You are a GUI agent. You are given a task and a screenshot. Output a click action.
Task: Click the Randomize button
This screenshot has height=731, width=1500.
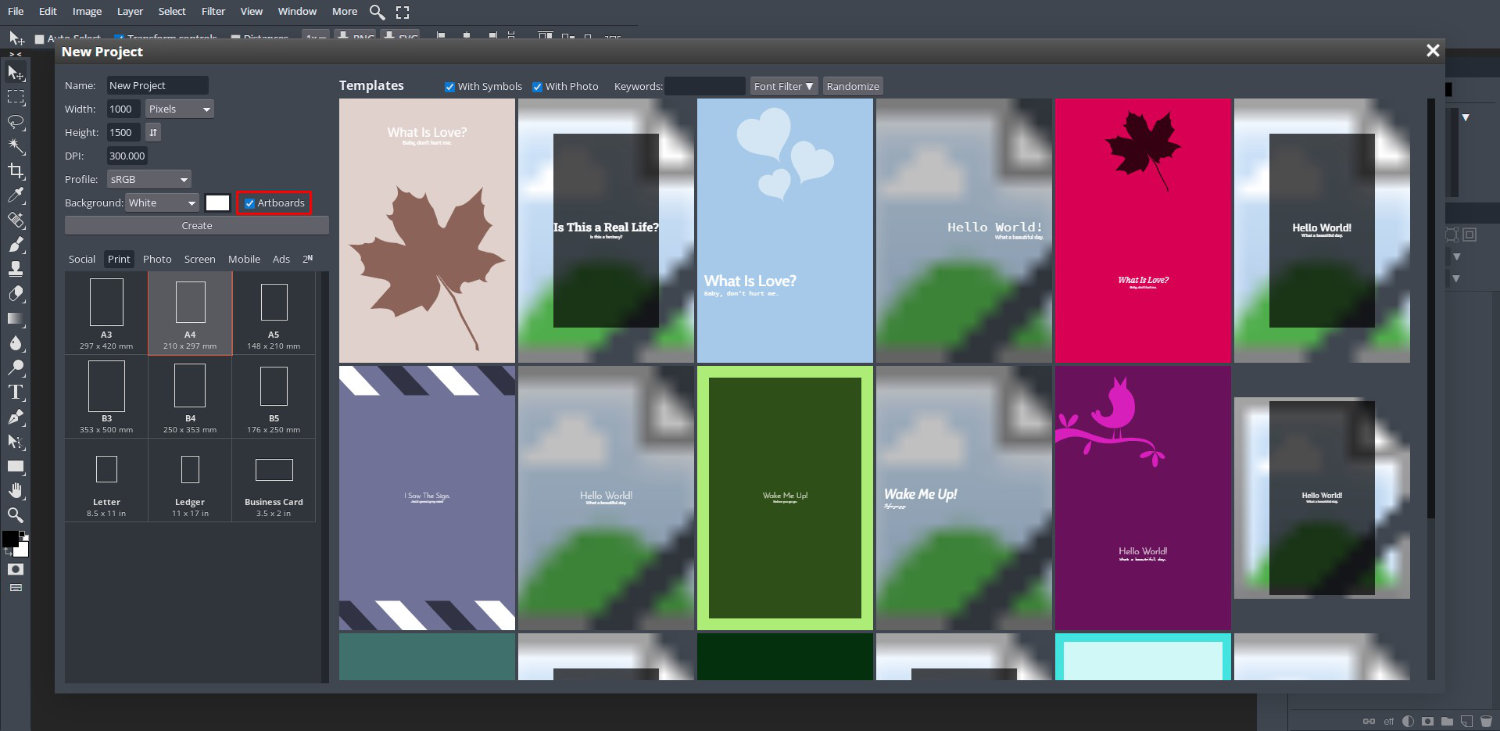853,86
